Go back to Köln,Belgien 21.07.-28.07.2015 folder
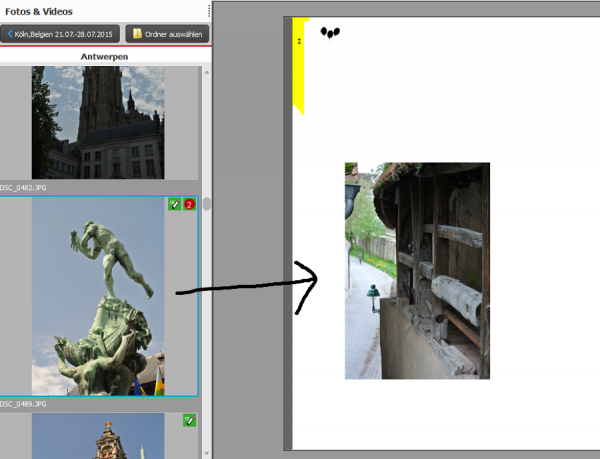 pos(60,34)
